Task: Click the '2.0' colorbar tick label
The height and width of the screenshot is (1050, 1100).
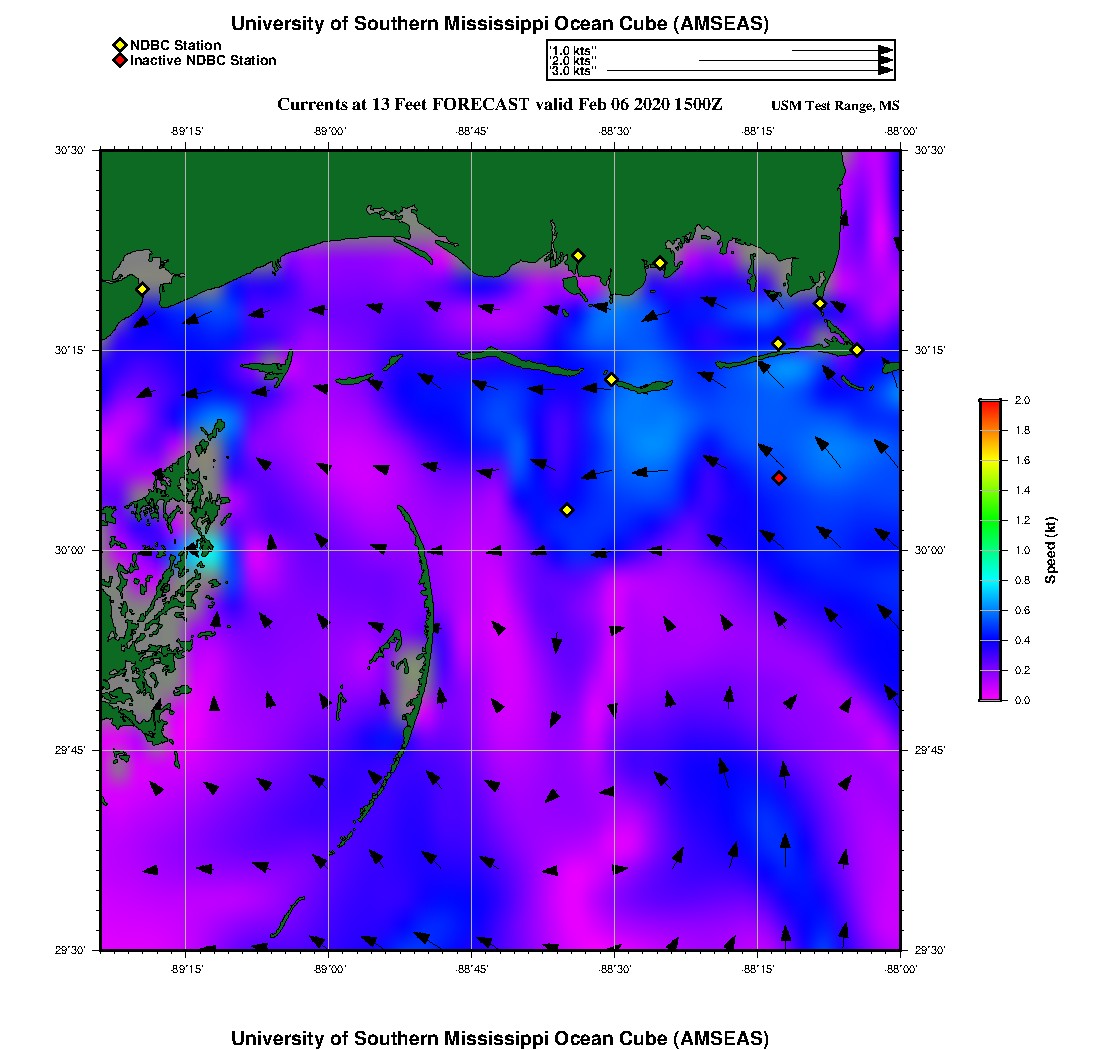Action: 1022,401
